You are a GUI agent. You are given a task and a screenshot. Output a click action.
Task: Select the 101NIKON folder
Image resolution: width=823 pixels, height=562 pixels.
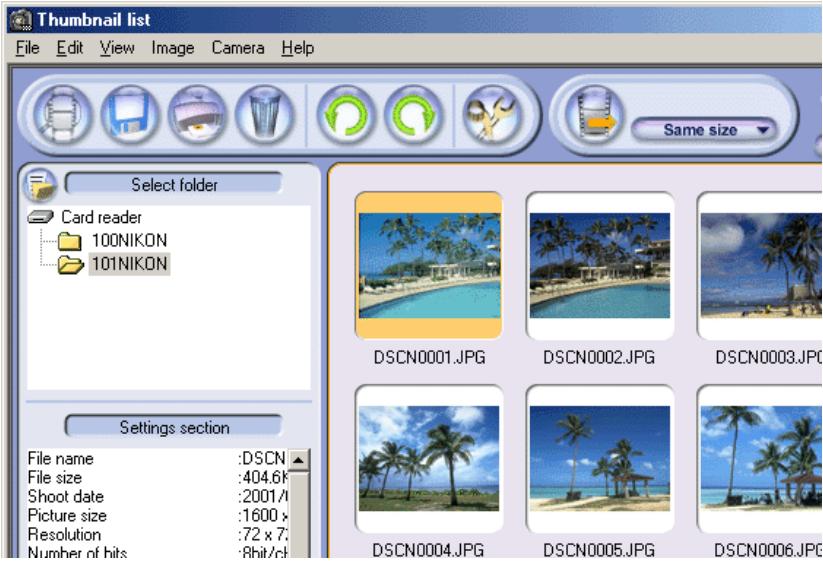point(129,263)
